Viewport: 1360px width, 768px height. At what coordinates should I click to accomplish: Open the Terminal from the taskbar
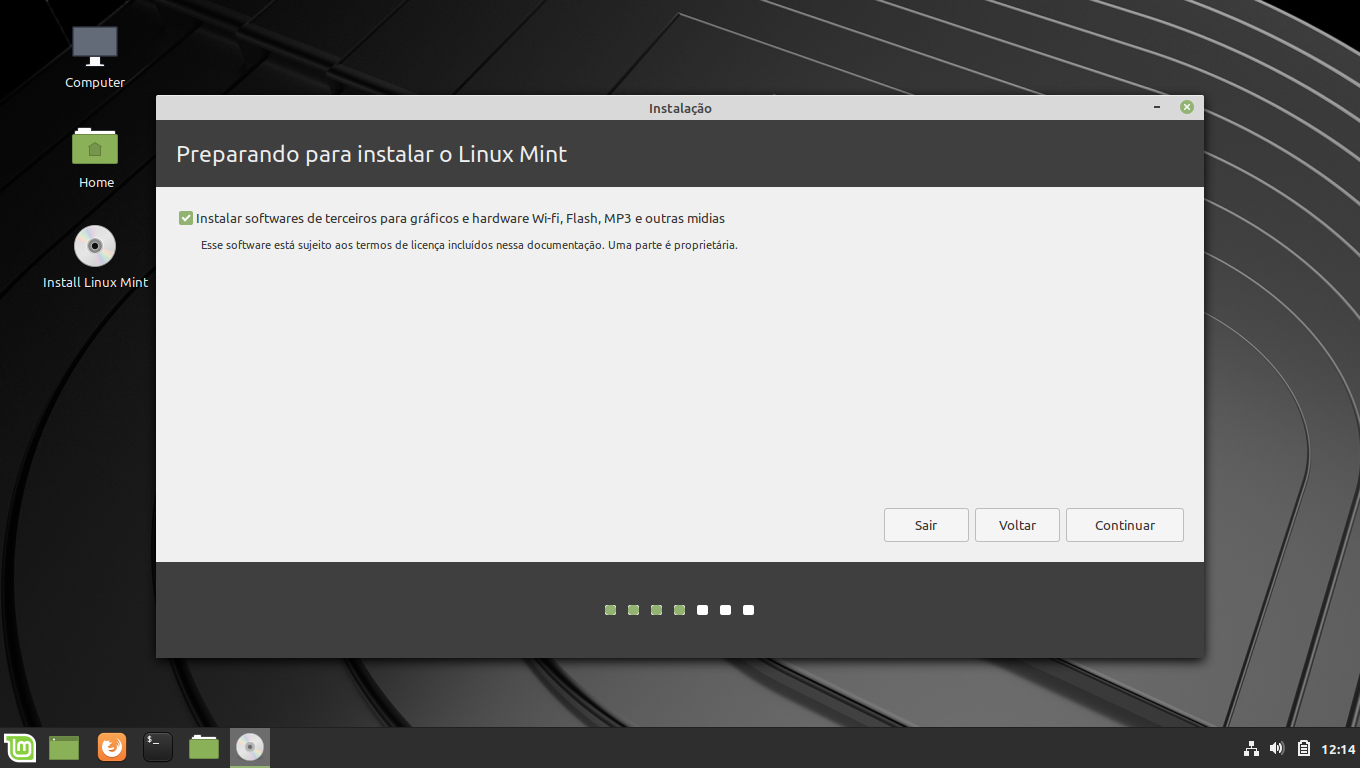[158, 747]
